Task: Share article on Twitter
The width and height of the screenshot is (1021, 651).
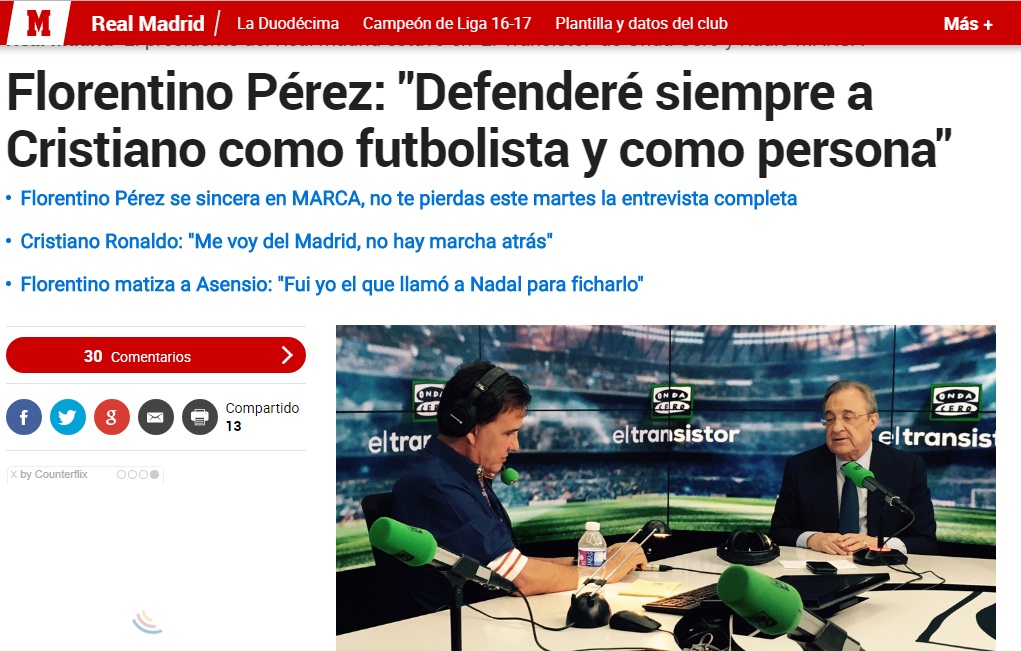Action: [x=68, y=417]
